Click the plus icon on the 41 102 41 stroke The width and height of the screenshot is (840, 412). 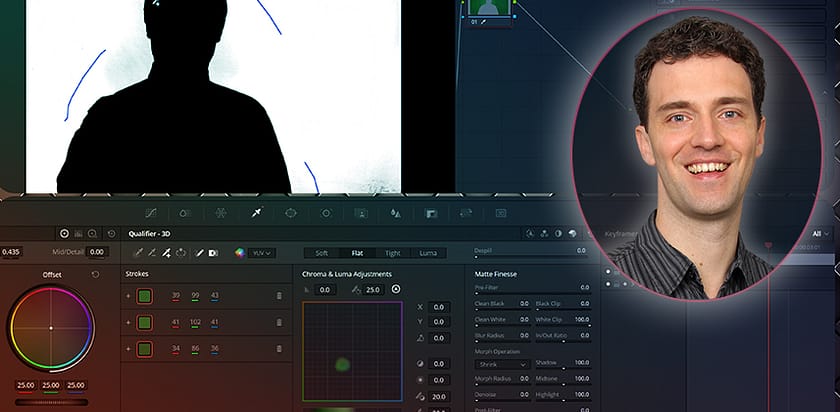point(128,323)
